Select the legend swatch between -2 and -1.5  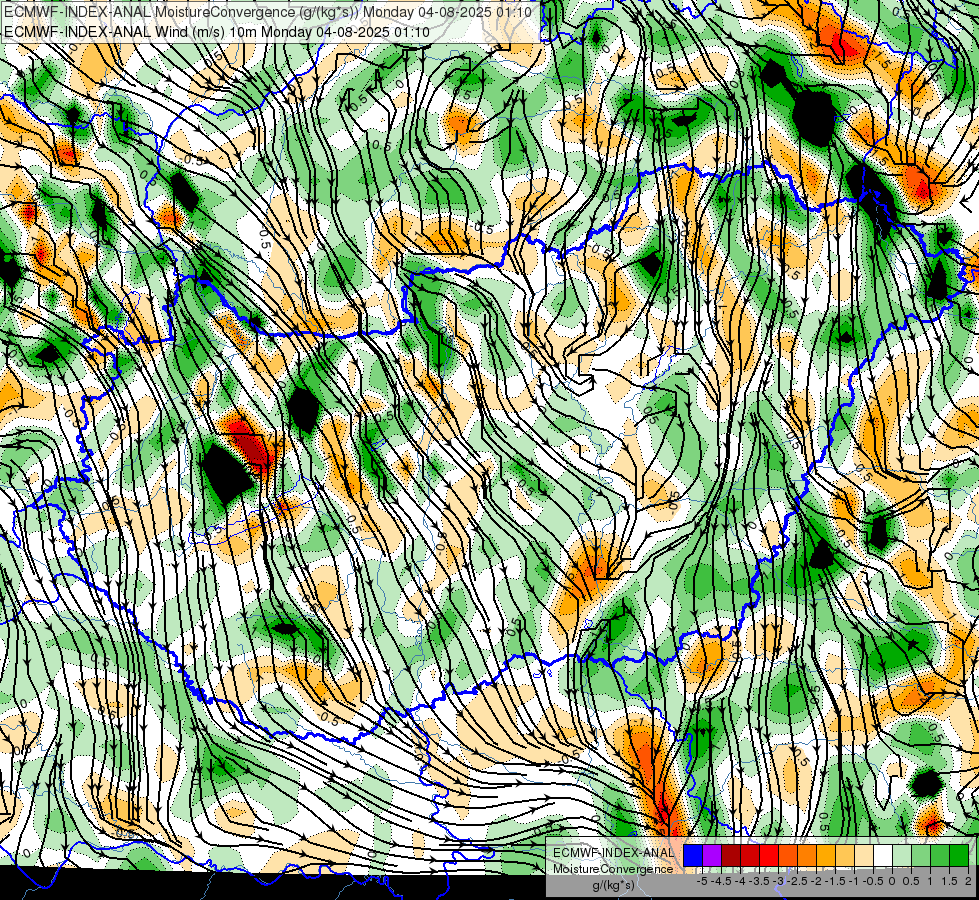click(x=825, y=855)
